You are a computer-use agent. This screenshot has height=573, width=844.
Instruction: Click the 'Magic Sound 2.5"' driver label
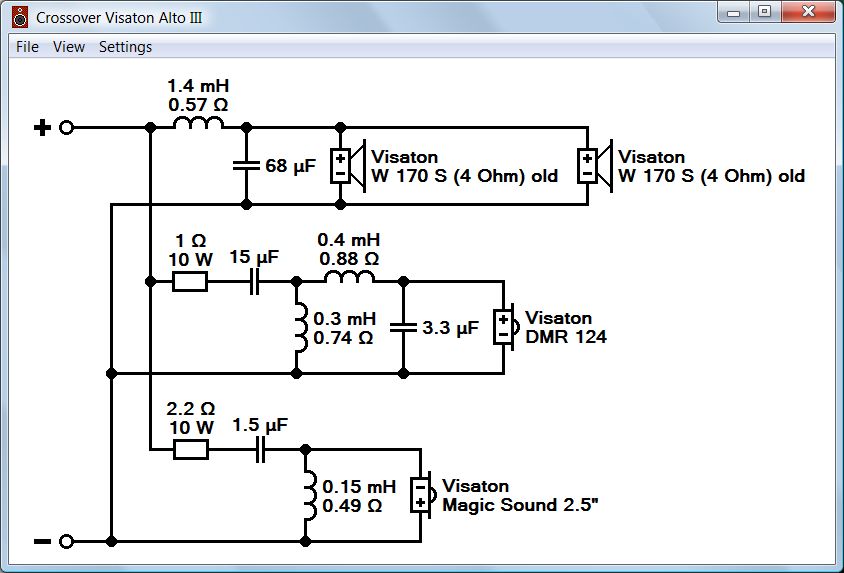[x=520, y=505]
